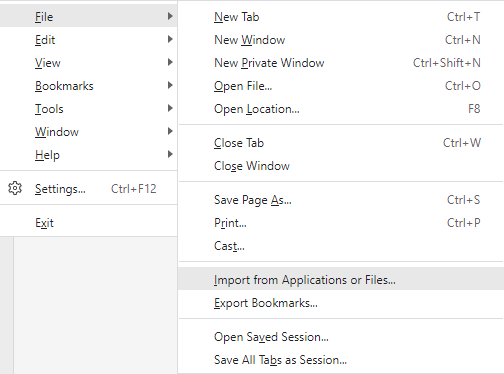Click the Settings gear icon
Screen dimensions: 504x374
[15, 189]
